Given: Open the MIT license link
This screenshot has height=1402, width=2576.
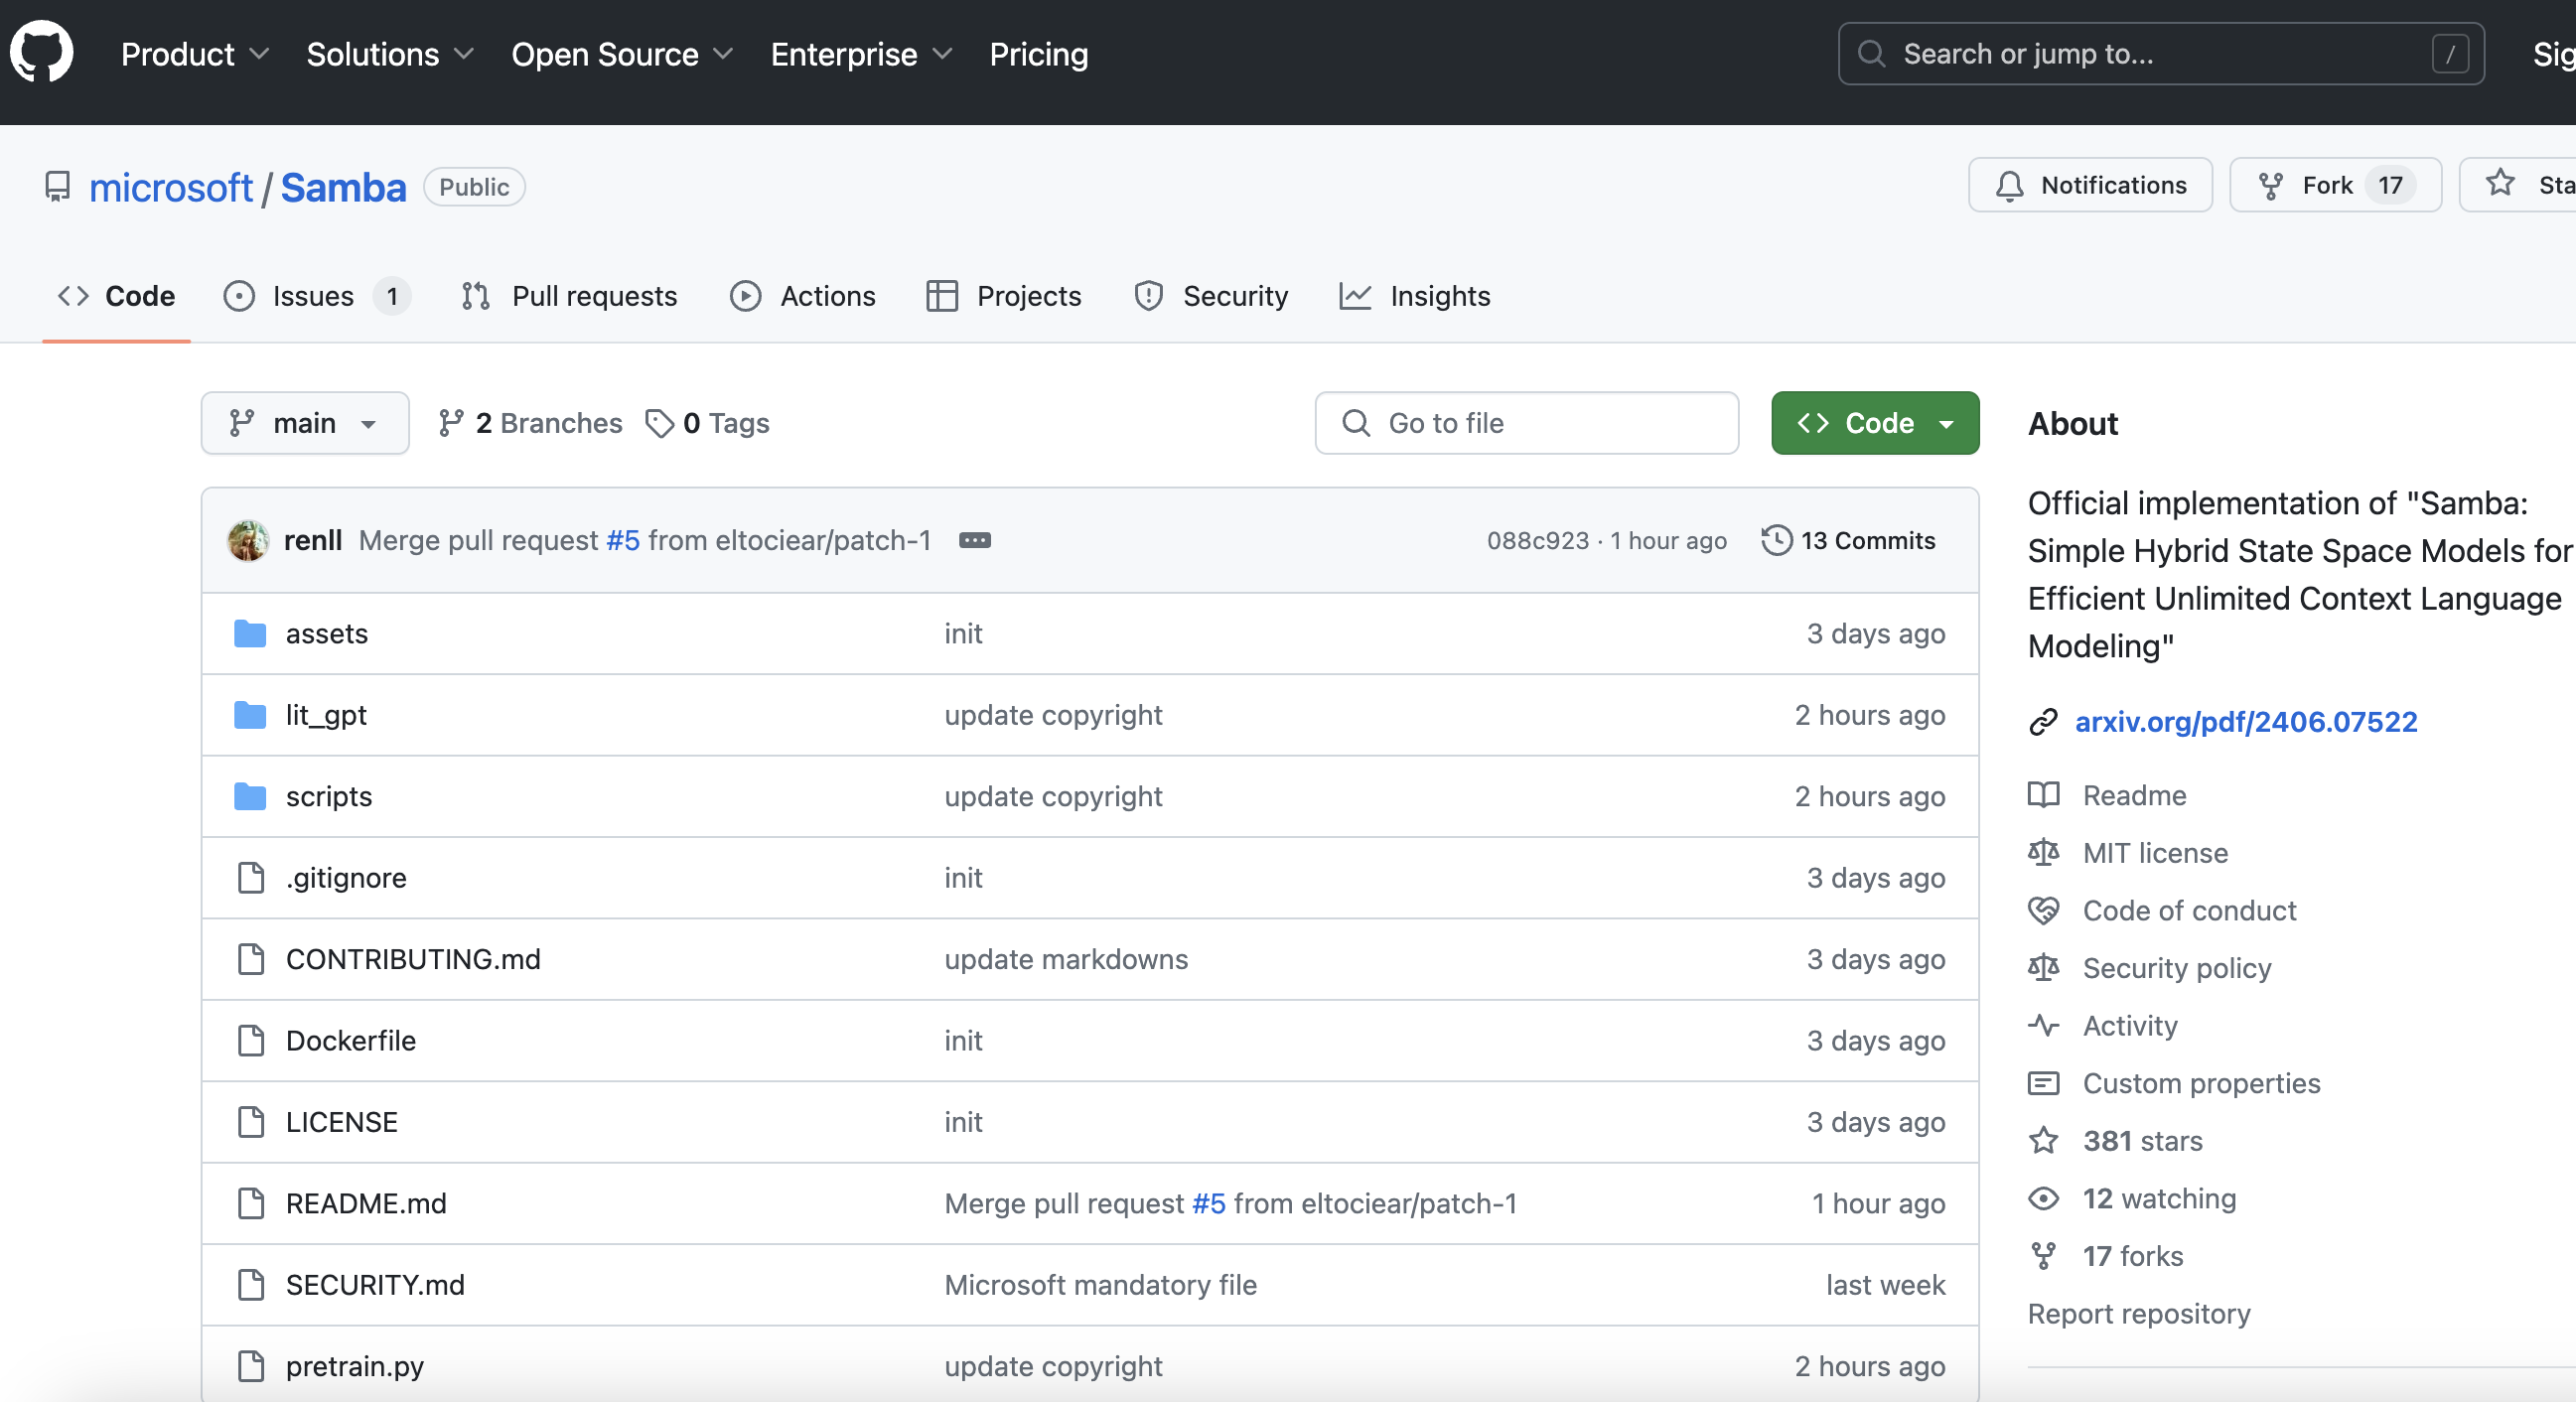Looking at the screenshot, I should [x=2155, y=852].
